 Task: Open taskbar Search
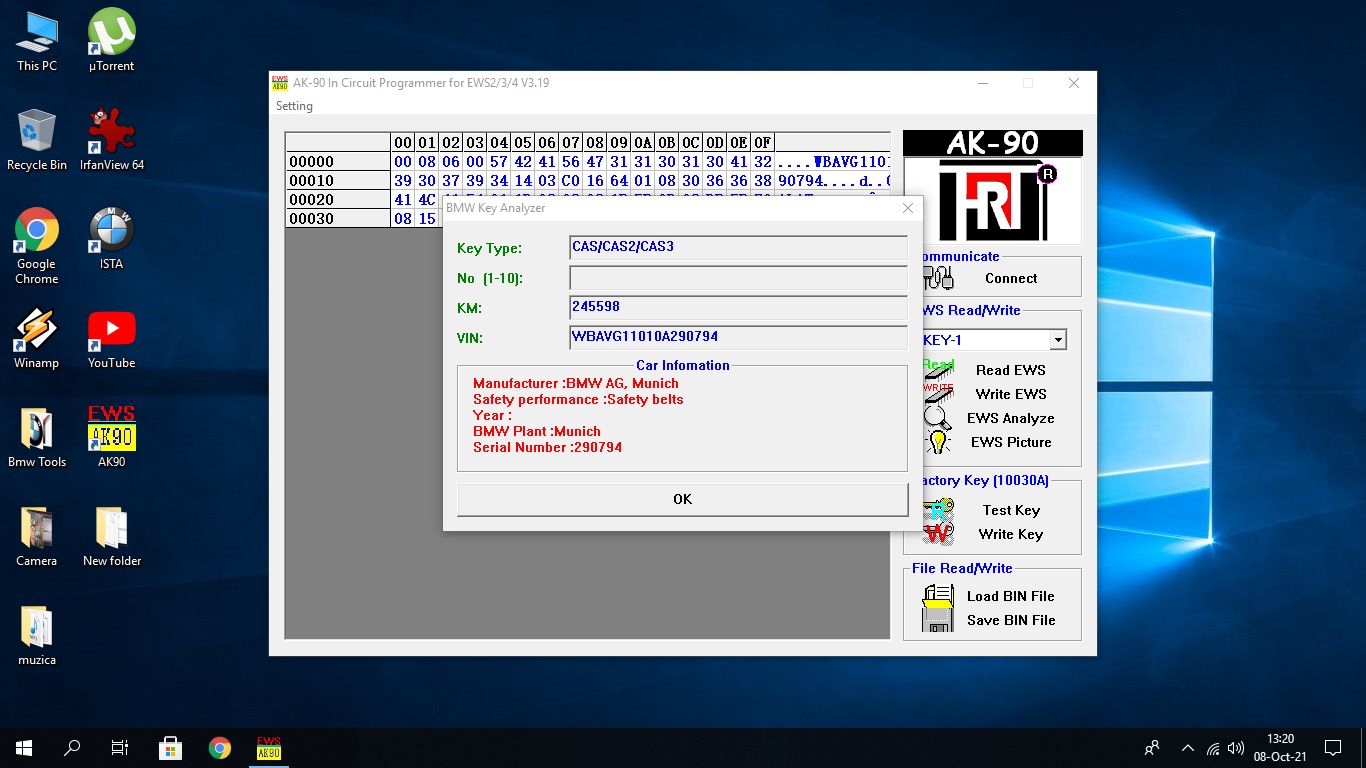click(72, 748)
